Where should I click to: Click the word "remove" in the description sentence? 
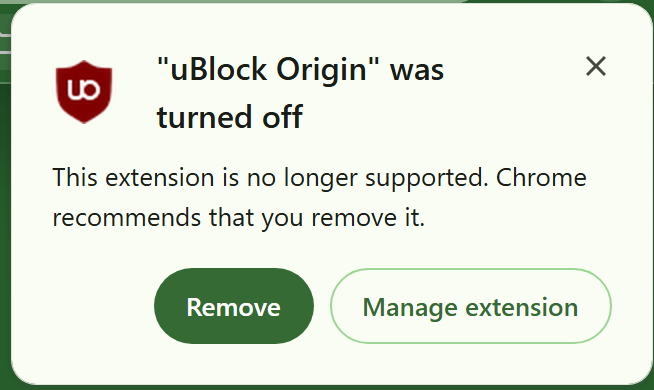[x=354, y=219]
